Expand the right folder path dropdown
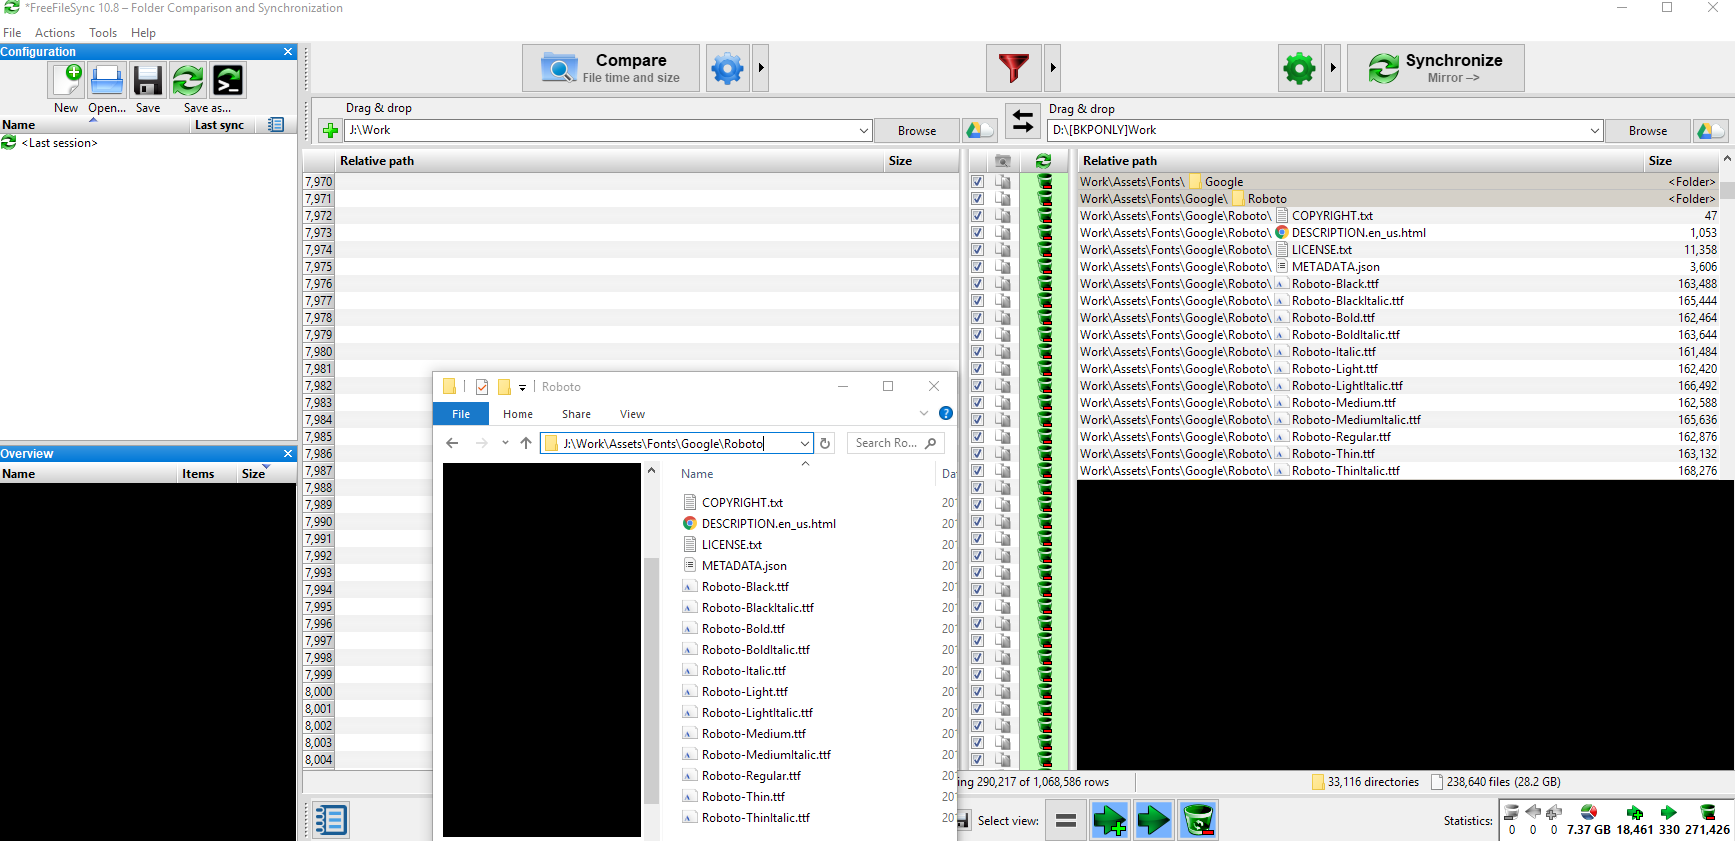 click(x=1595, y=130)
